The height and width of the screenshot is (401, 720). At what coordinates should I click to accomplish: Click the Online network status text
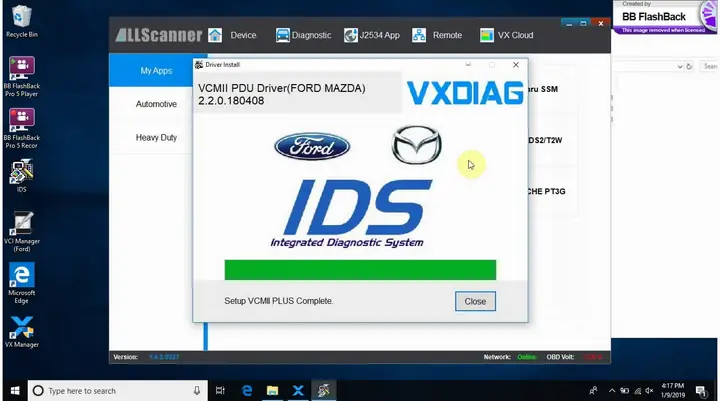click(526, 357)
